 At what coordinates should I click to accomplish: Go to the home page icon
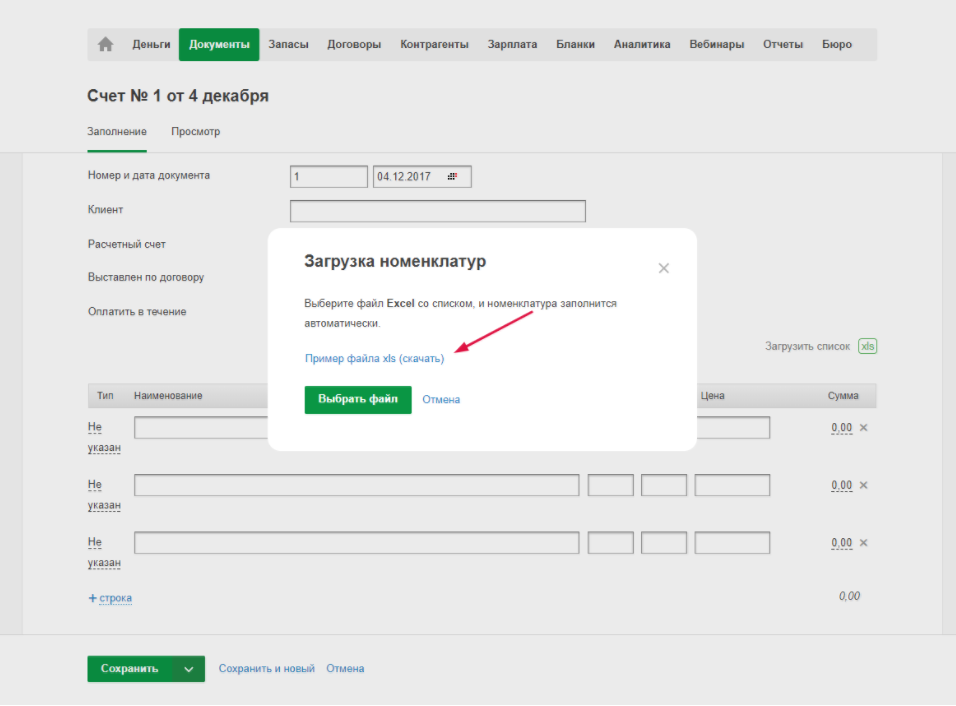[105, 45]
